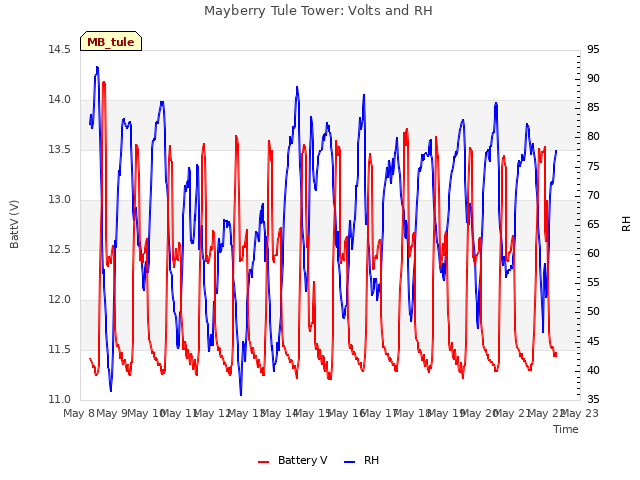Click the 11.5 voltage tick label
This screenshot has height=480, width=640.
60,349
